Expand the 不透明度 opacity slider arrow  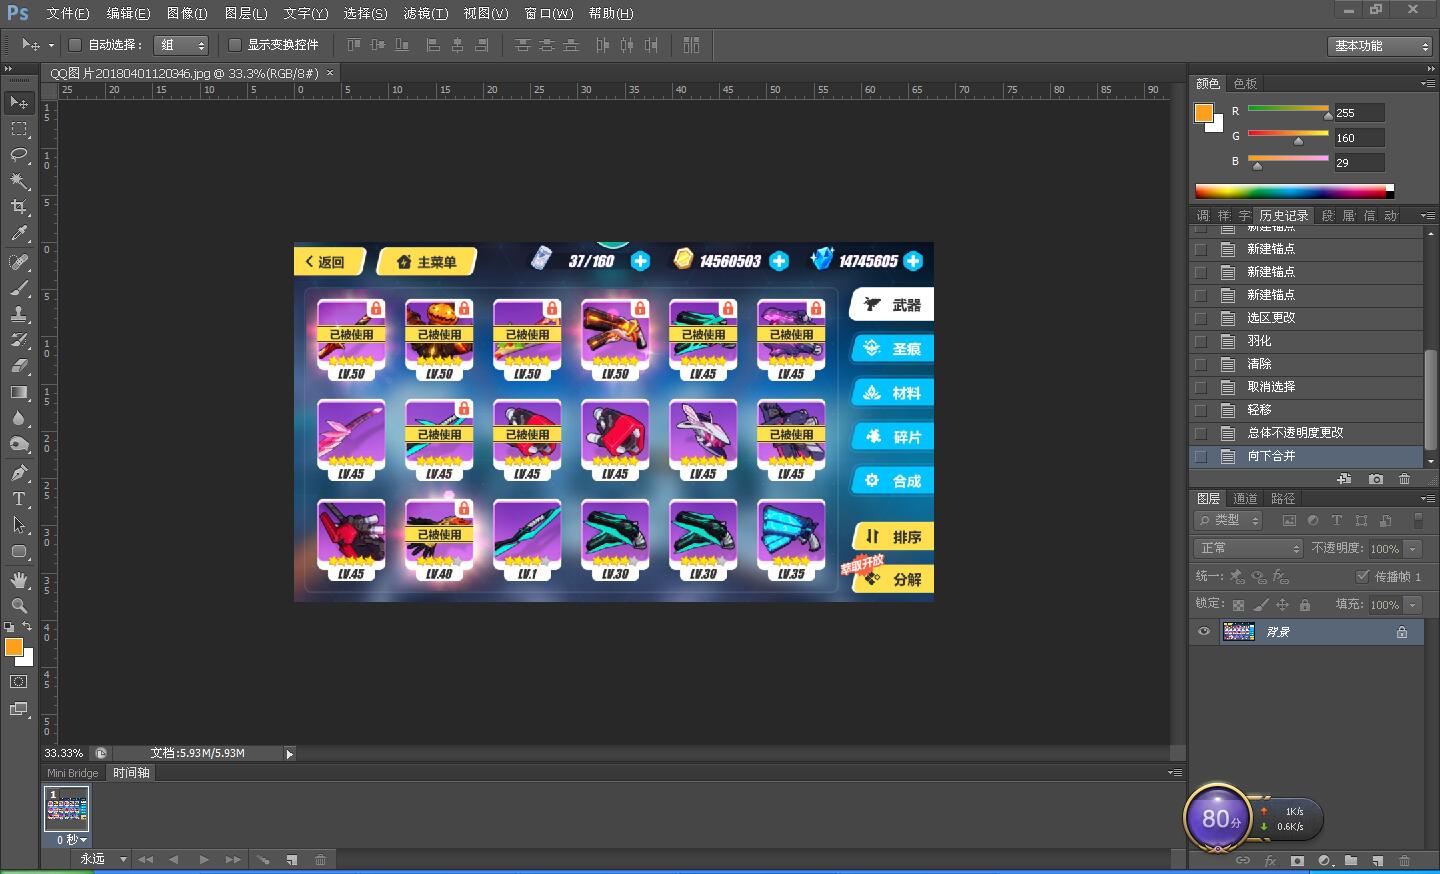pyautogui.click(x=1413, y=548)
